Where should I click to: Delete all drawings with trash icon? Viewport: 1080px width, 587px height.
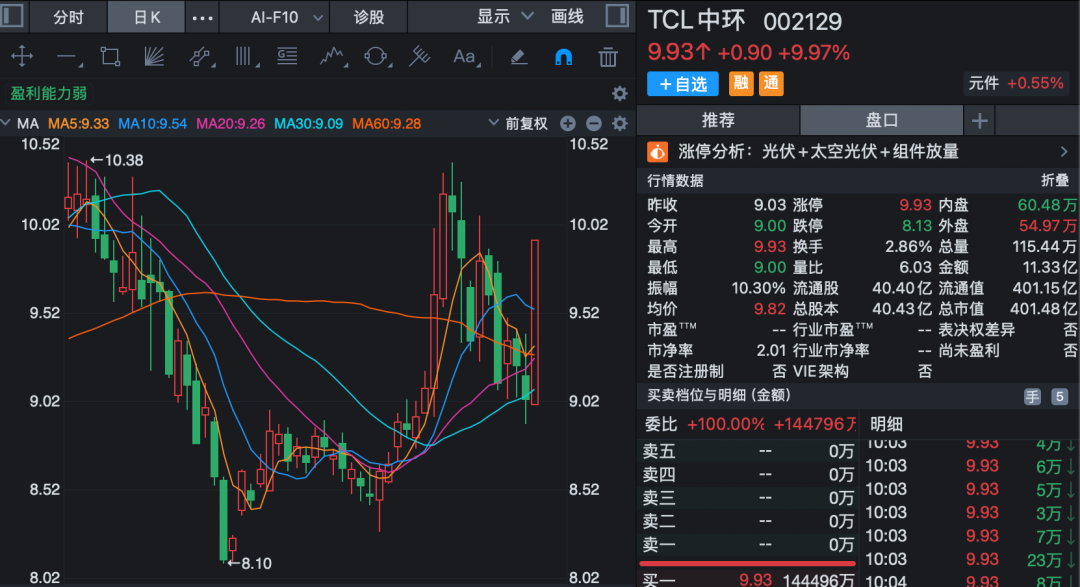pyautogui.click(x=608, y=56)
